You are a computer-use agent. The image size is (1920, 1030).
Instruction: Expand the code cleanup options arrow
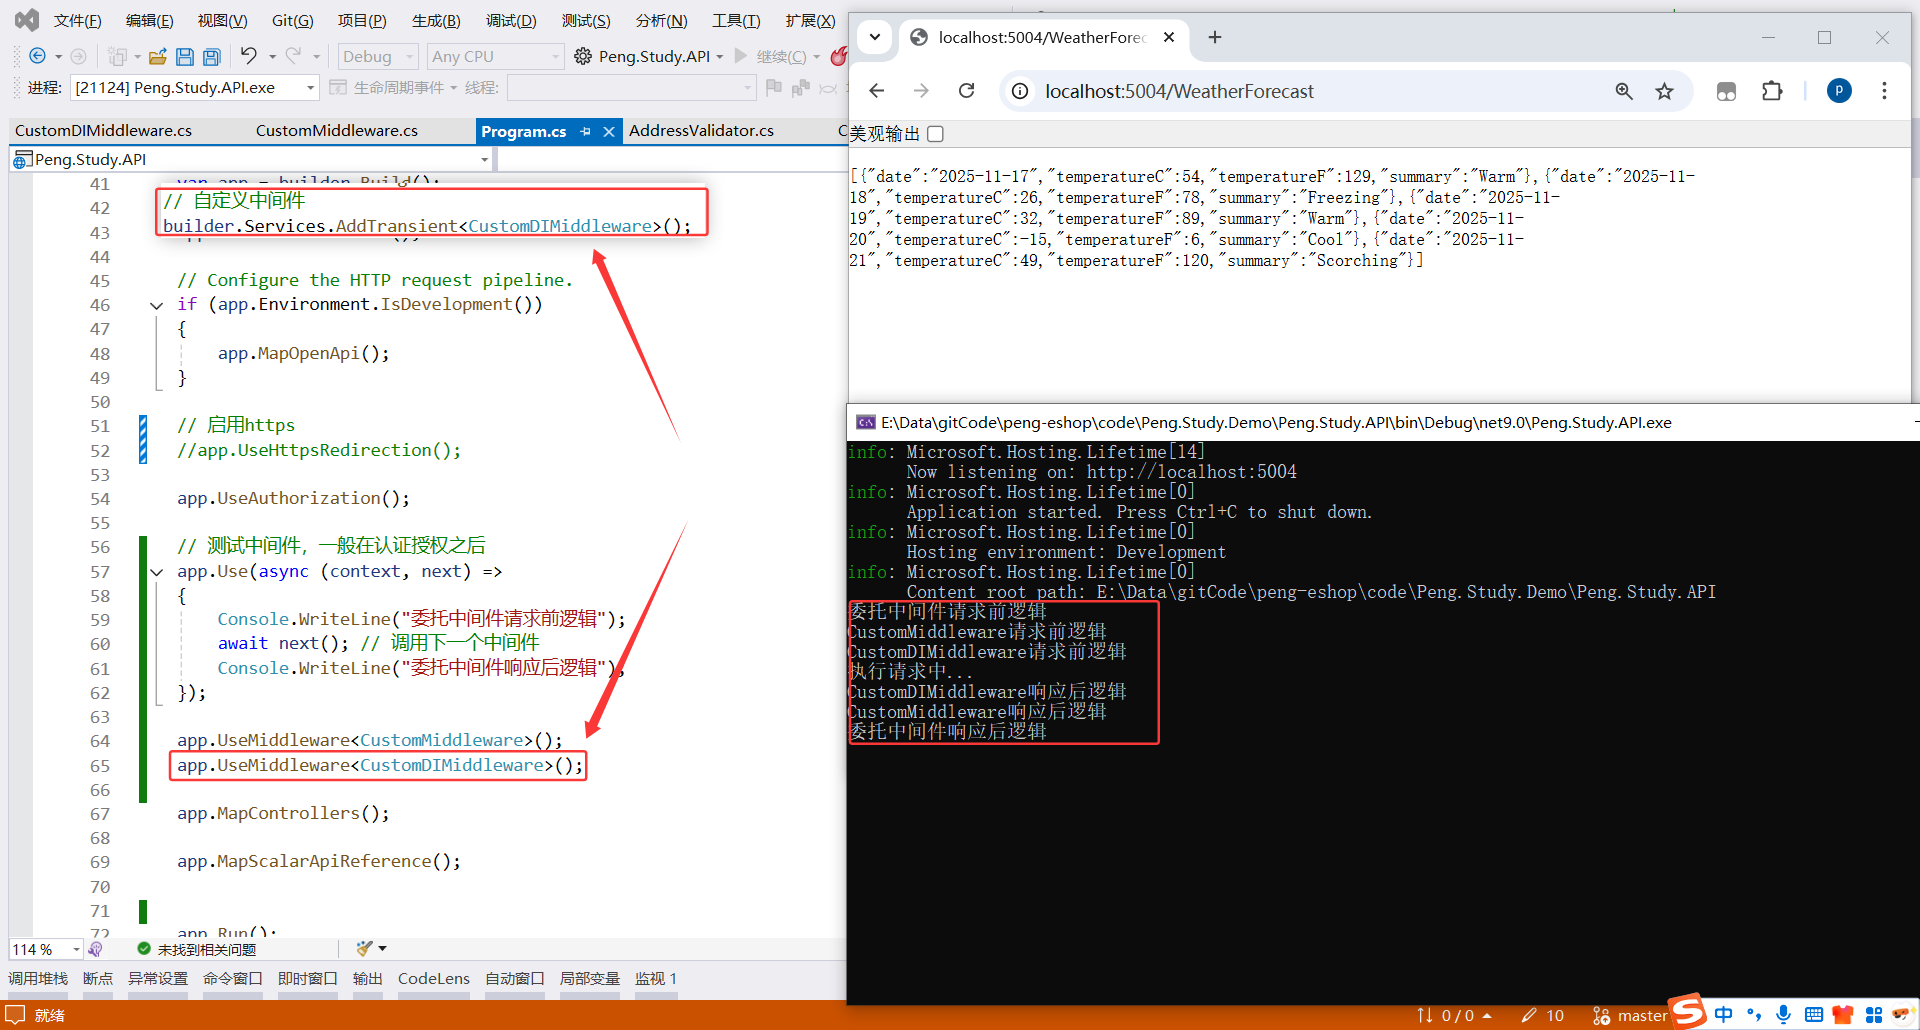pos(382,948)
